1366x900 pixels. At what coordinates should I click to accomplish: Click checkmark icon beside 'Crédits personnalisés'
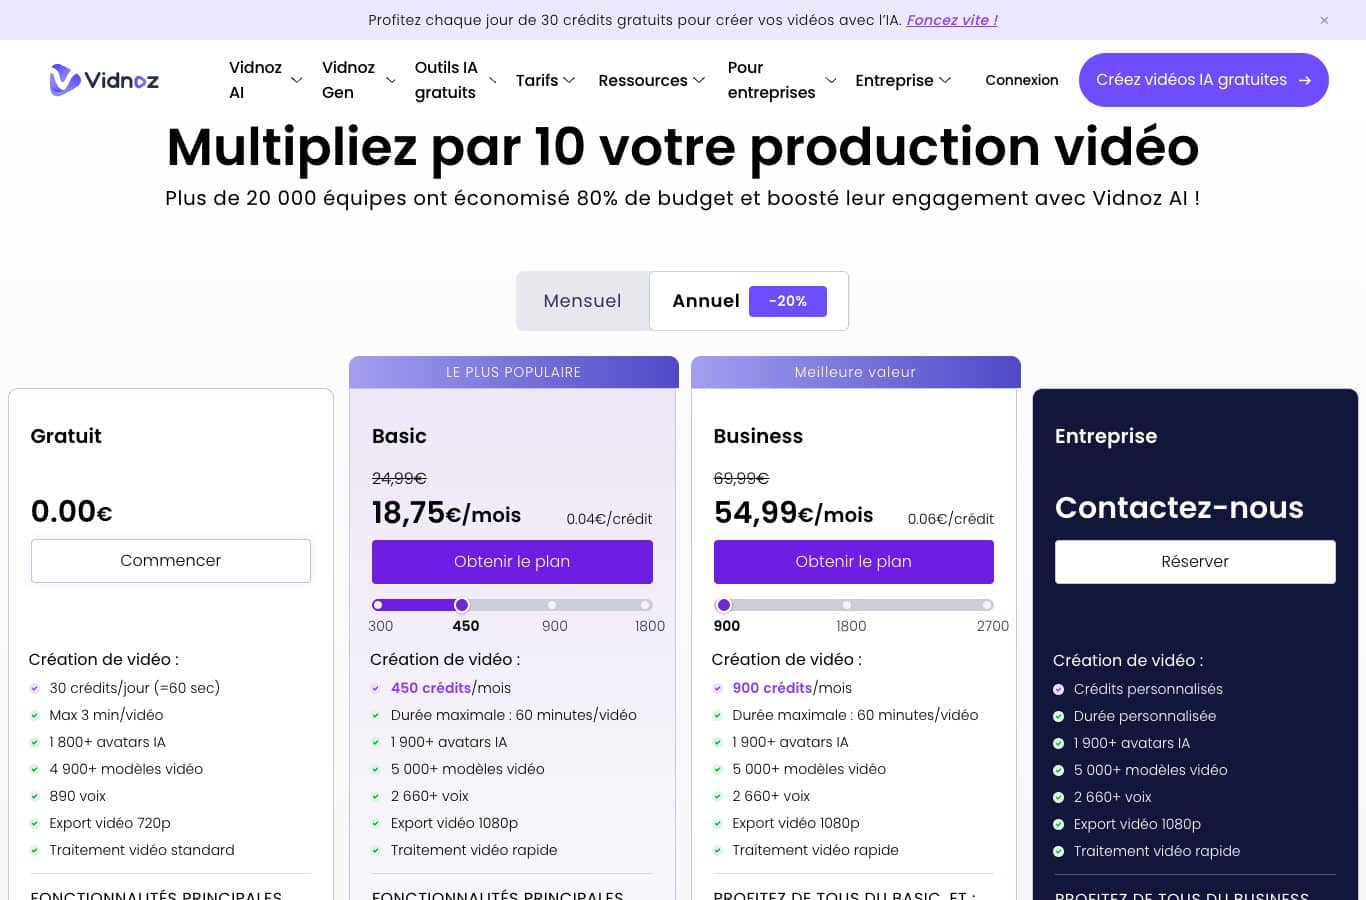coord(1059,689)
